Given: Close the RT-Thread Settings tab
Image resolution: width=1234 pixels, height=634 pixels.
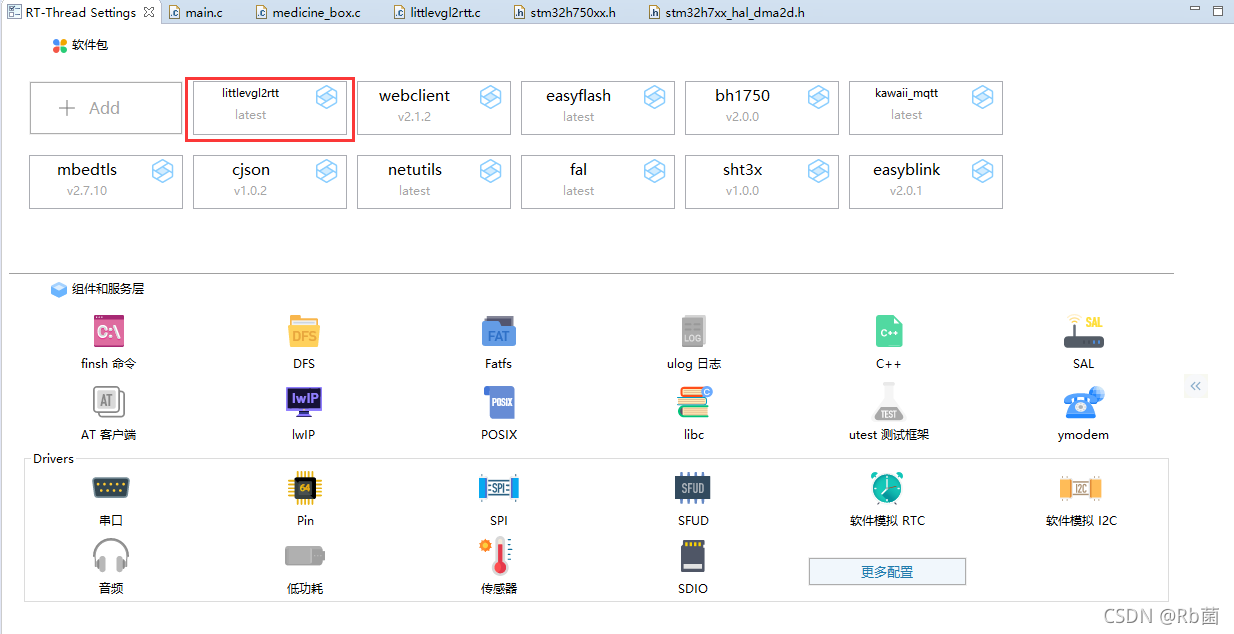Looking at the screenshot, I should [148, 13].
